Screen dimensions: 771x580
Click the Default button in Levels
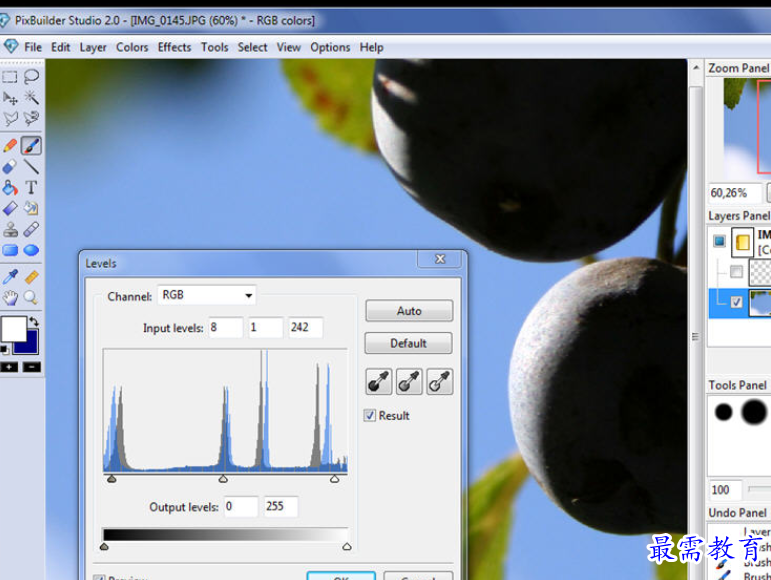point(408,343)
